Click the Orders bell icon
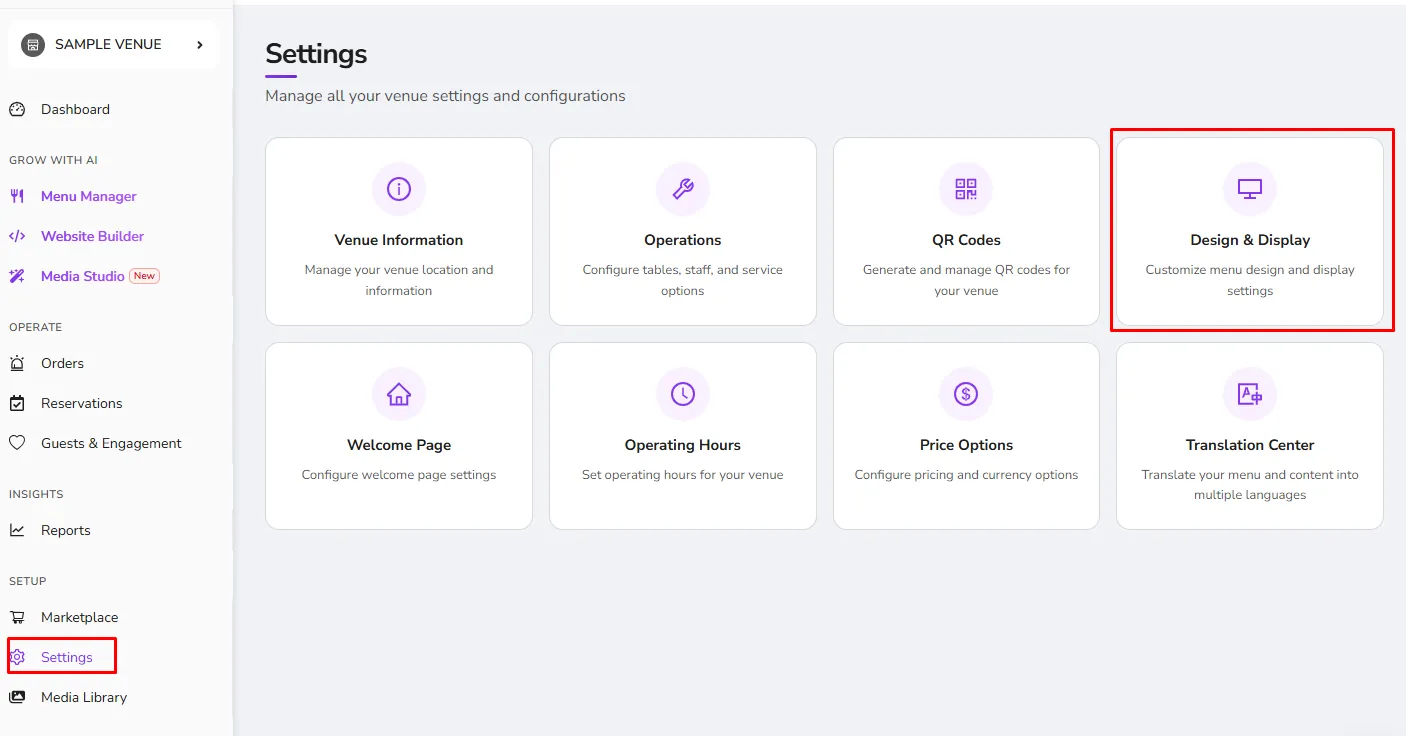 click(17, 363)
